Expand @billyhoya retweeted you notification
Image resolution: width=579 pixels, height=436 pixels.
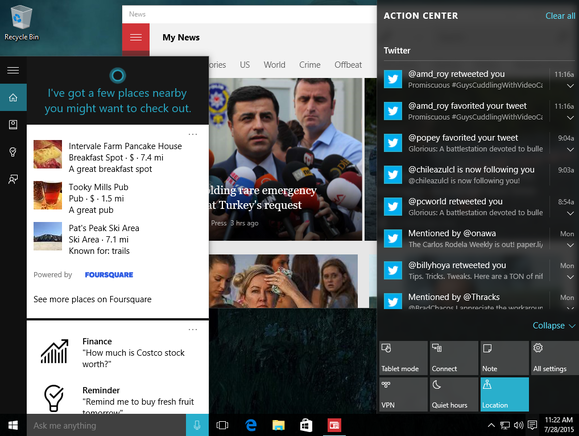coord(570,277)
